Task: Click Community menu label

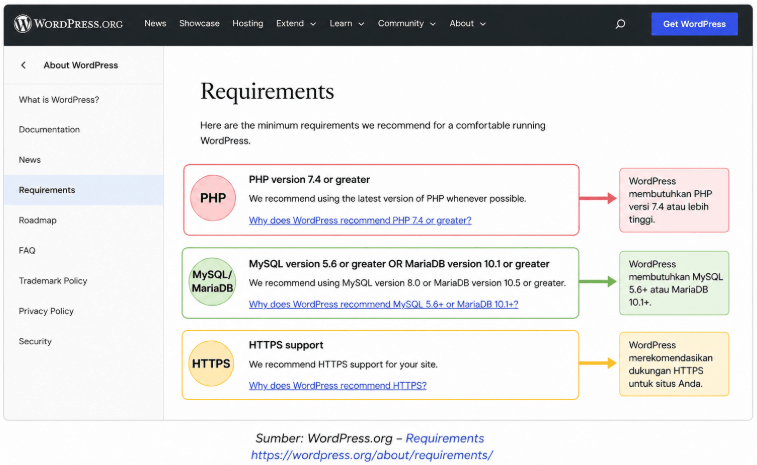Action: pyautogui.click(x=401, y=23)
